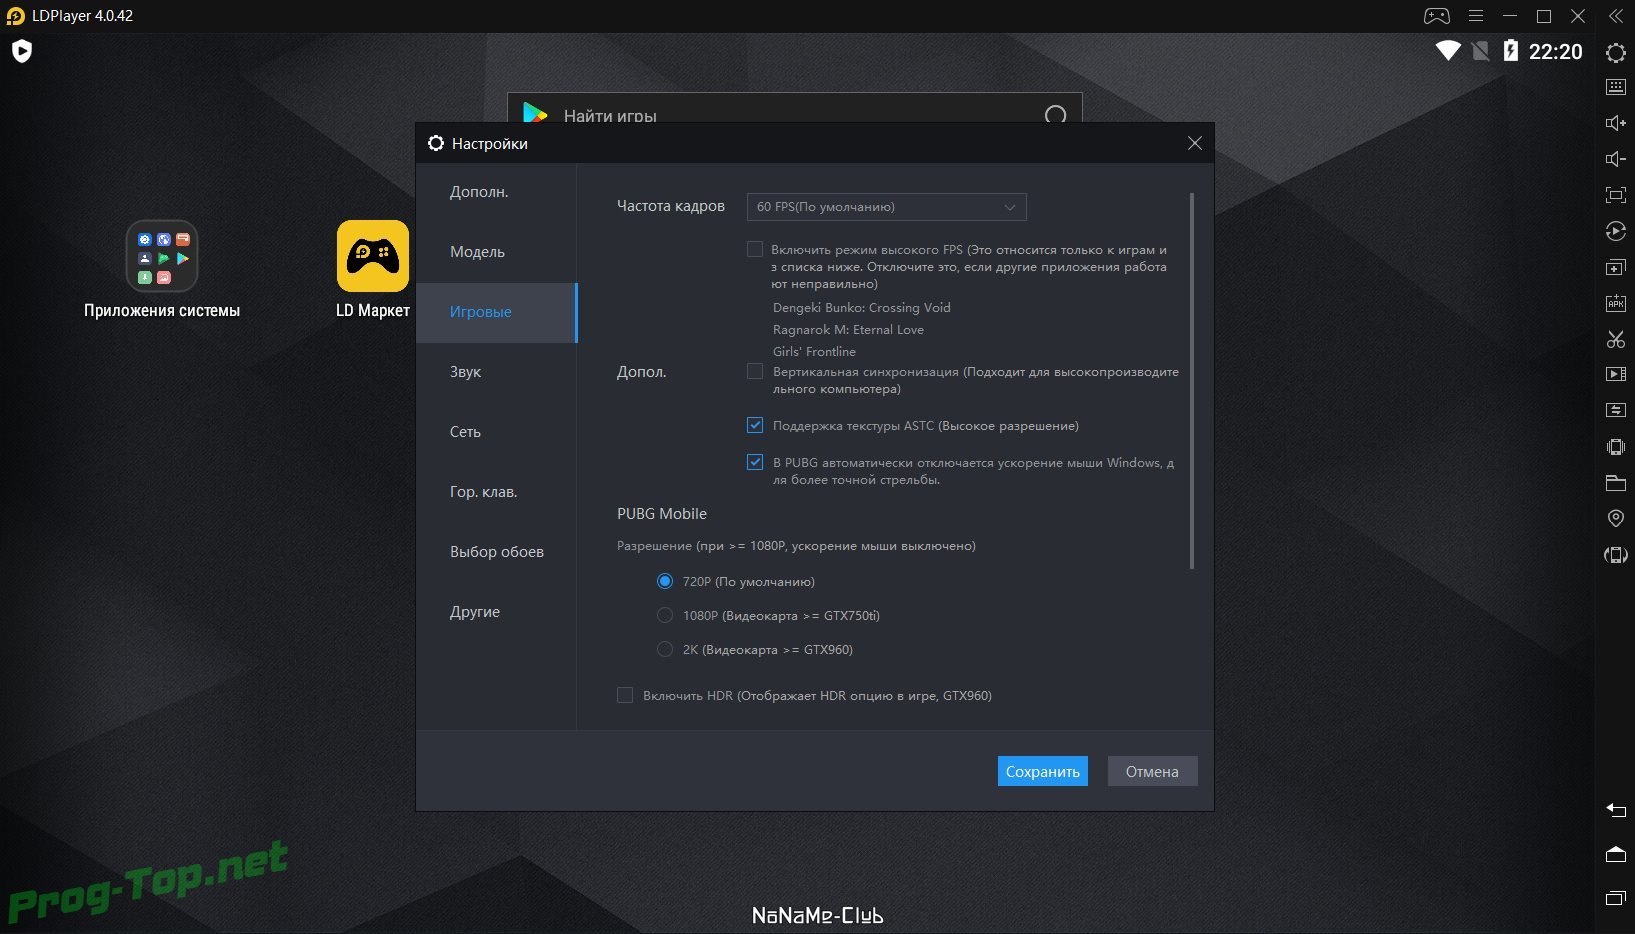
Task: Close the Настройки dialog
Action: tap(1194, 143)
